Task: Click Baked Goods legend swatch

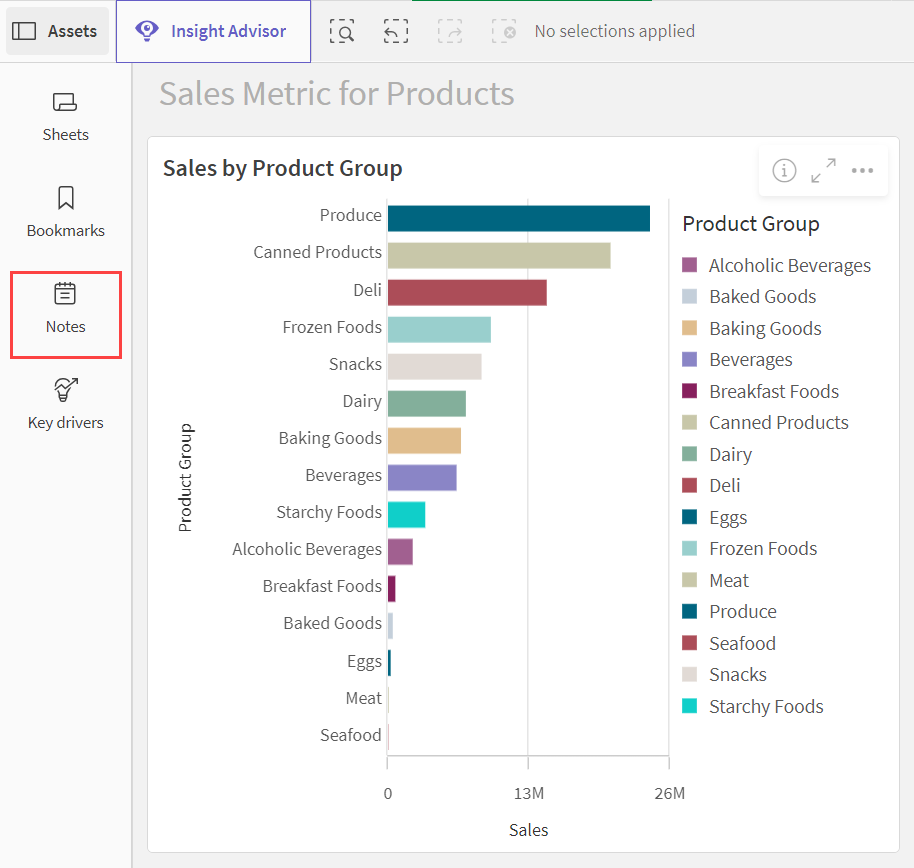Action: [x=690, y=297]
